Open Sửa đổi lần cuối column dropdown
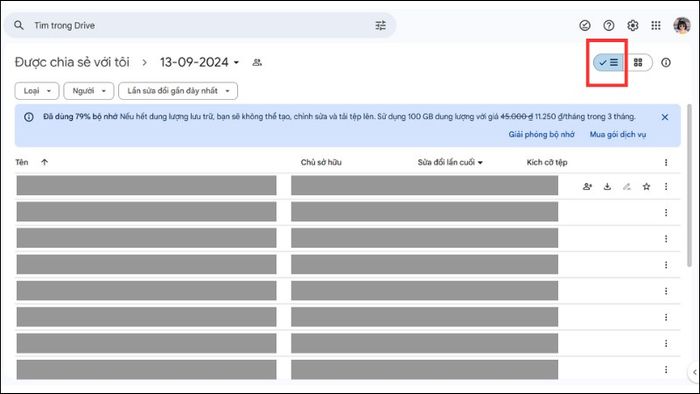 pos(450,162)
